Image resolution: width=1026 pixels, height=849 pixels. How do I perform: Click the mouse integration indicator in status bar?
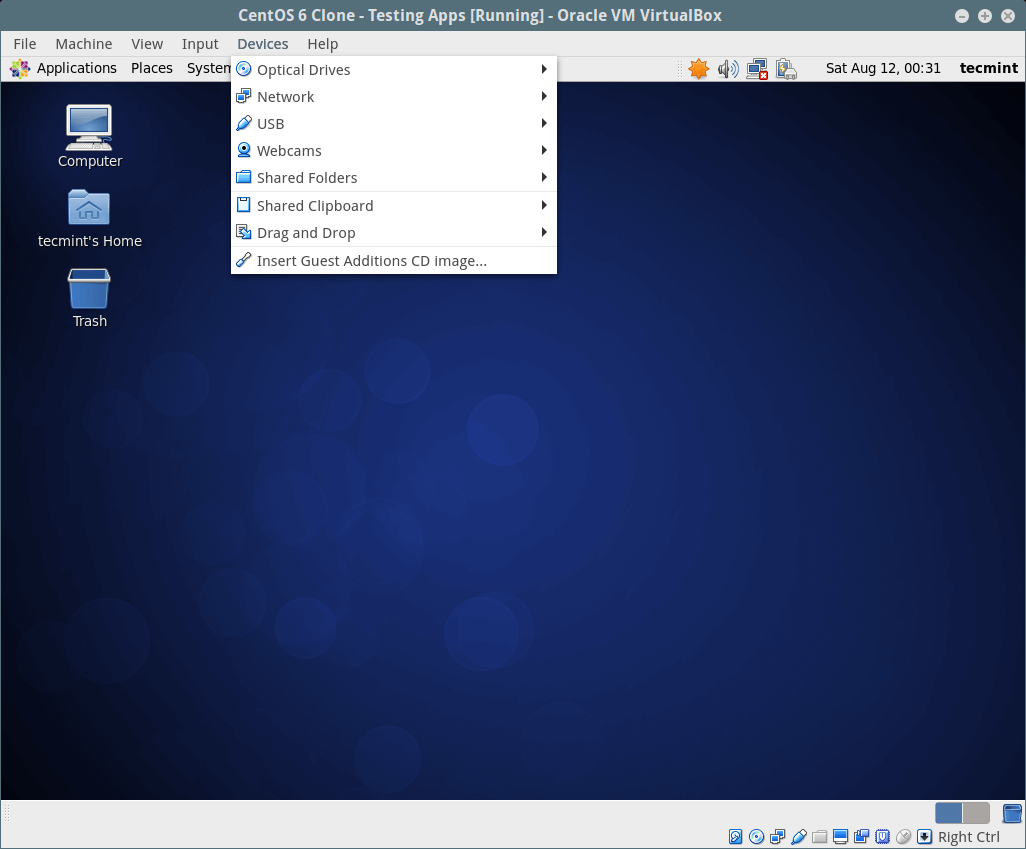(904, 837)
